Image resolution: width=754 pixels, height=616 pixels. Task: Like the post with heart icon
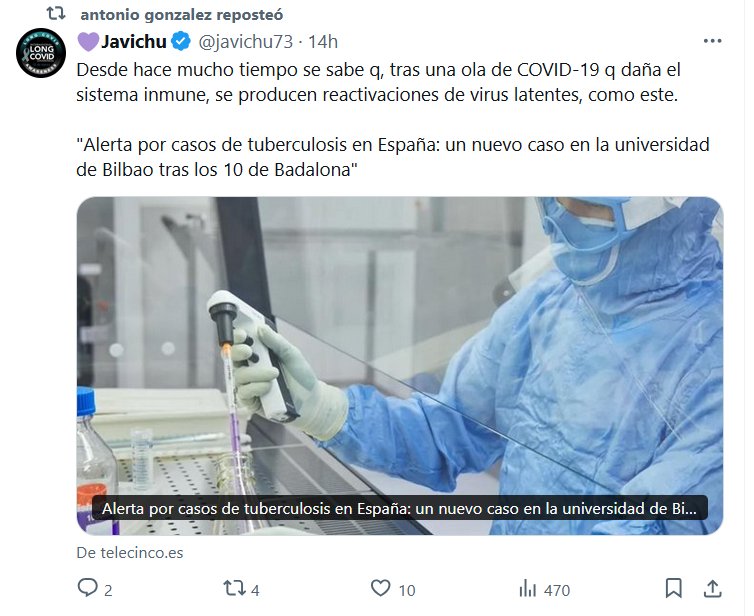381,588
